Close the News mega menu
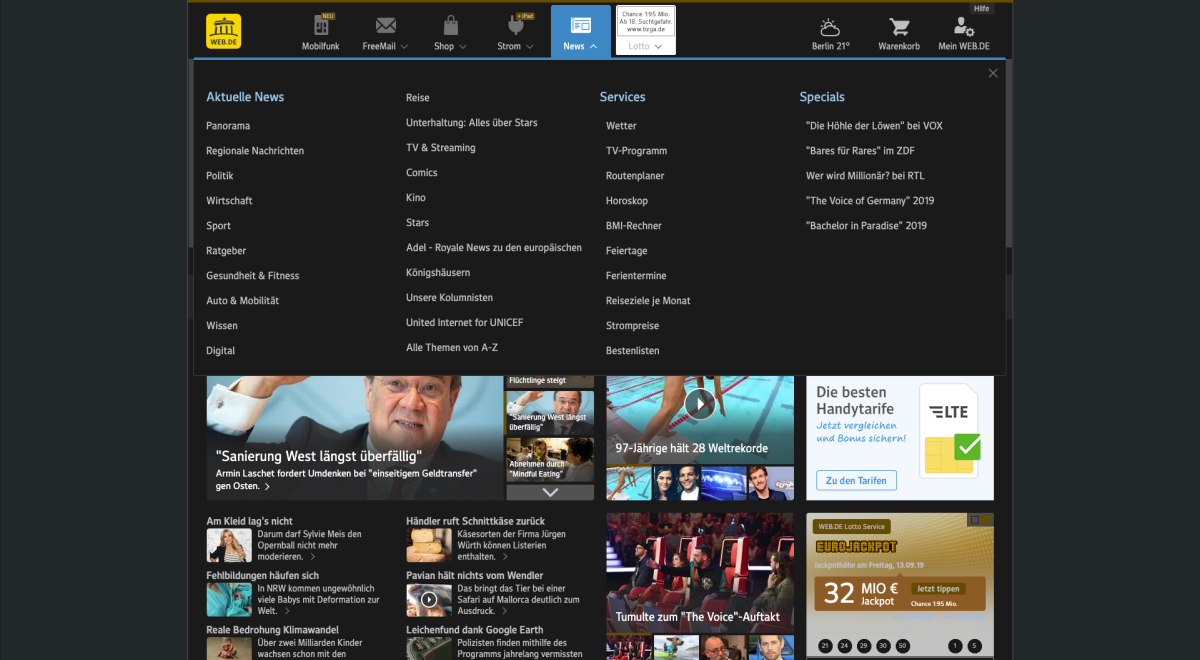The width and height of the screenshot is (1200, 660). (993, 73)
